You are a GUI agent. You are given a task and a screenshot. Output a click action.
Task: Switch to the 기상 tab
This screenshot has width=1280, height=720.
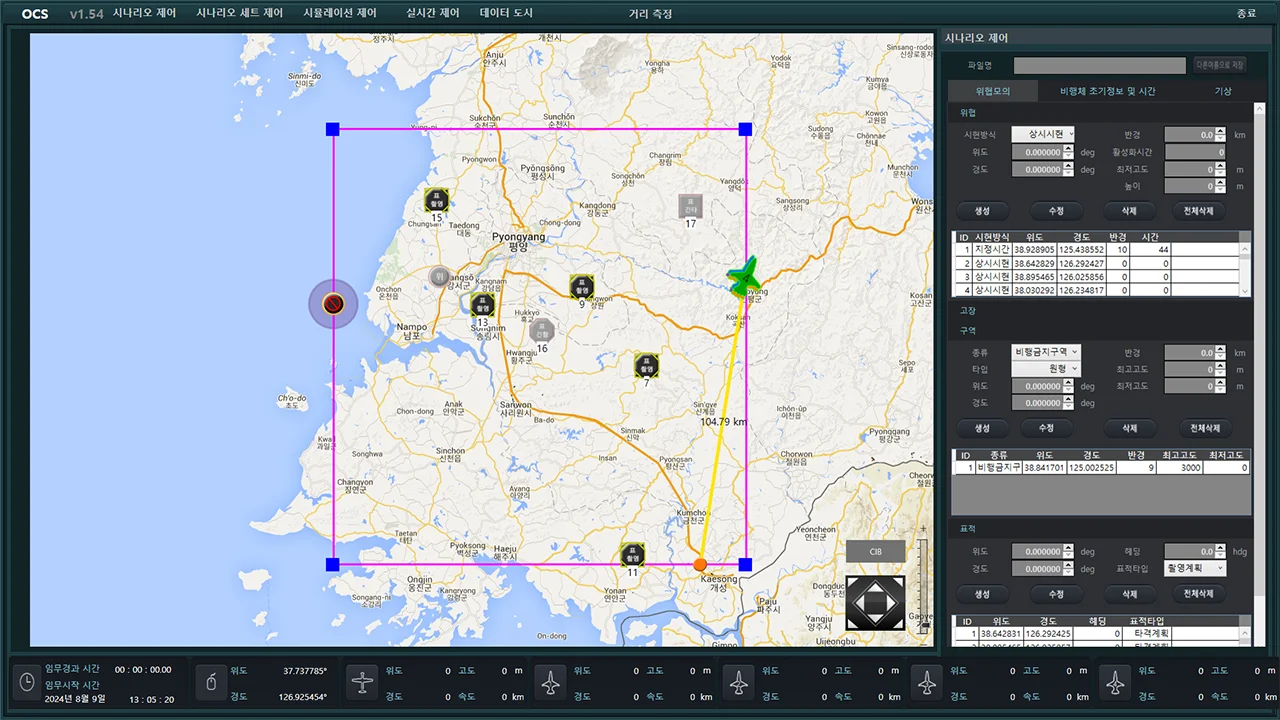[1222, 91]
